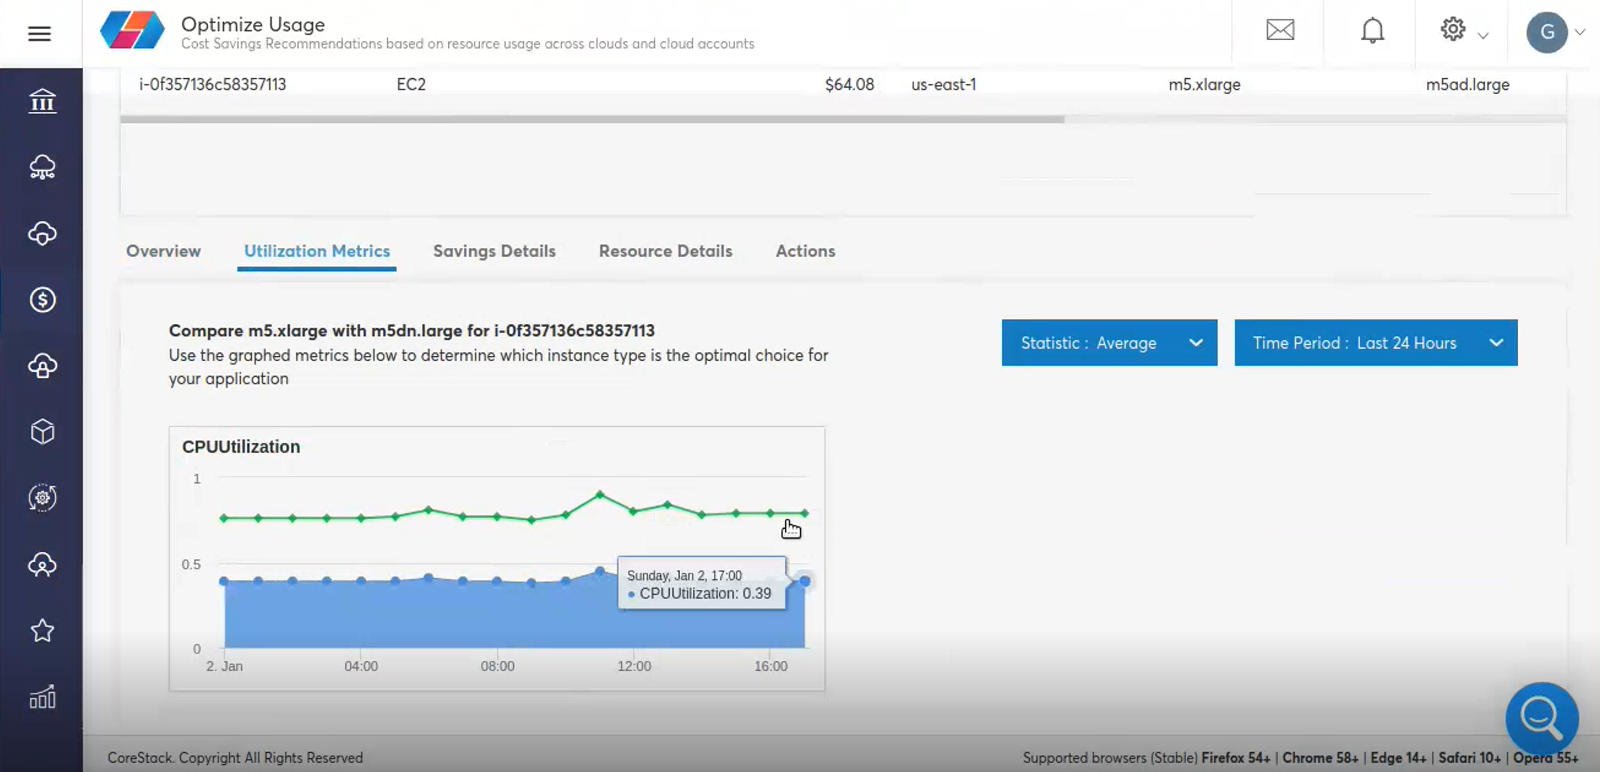Viewport: 1600px width, 772px height.
Task: Open the cloud sync sidebar icon
Action: pos(42,233)
